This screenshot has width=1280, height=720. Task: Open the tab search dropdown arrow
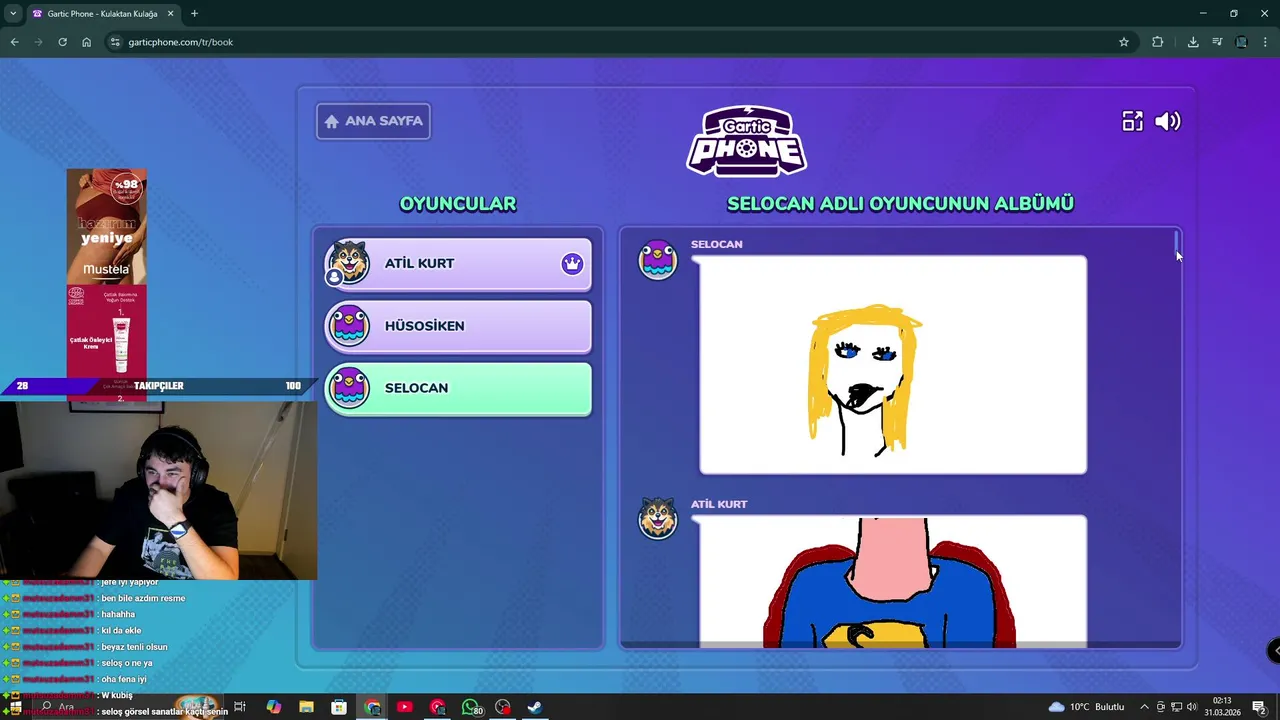[x=13, y=14]
